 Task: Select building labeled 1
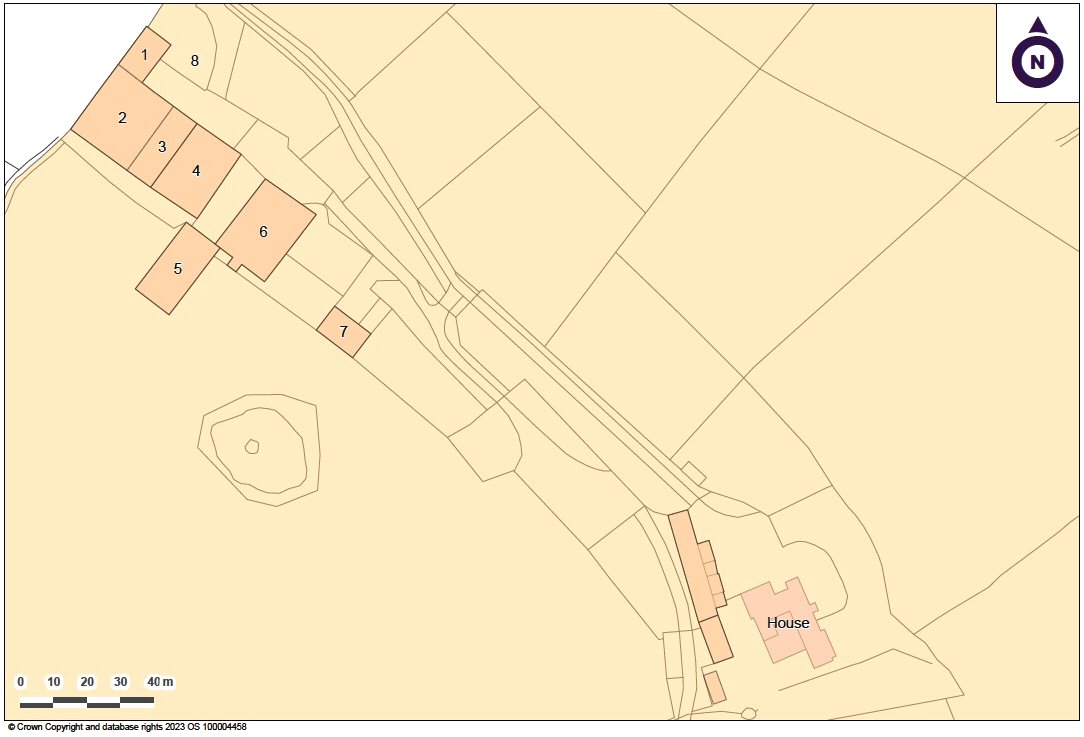tap(146, 55)
